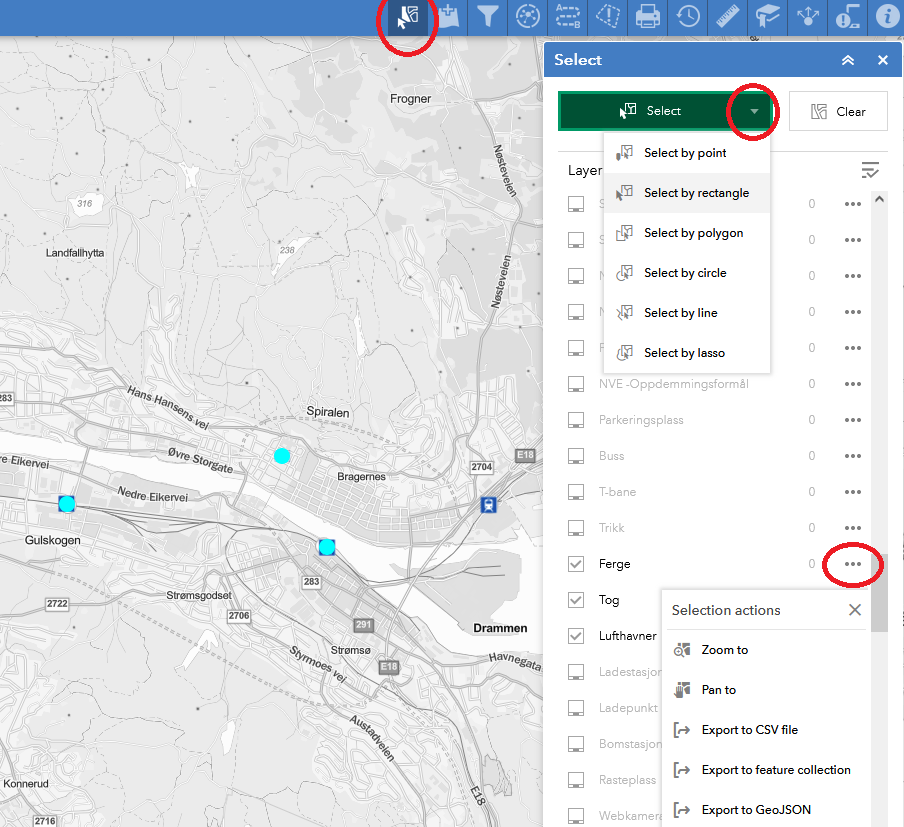Open the Filter funnel tool

pyautogui.click(x=488, y=17)
